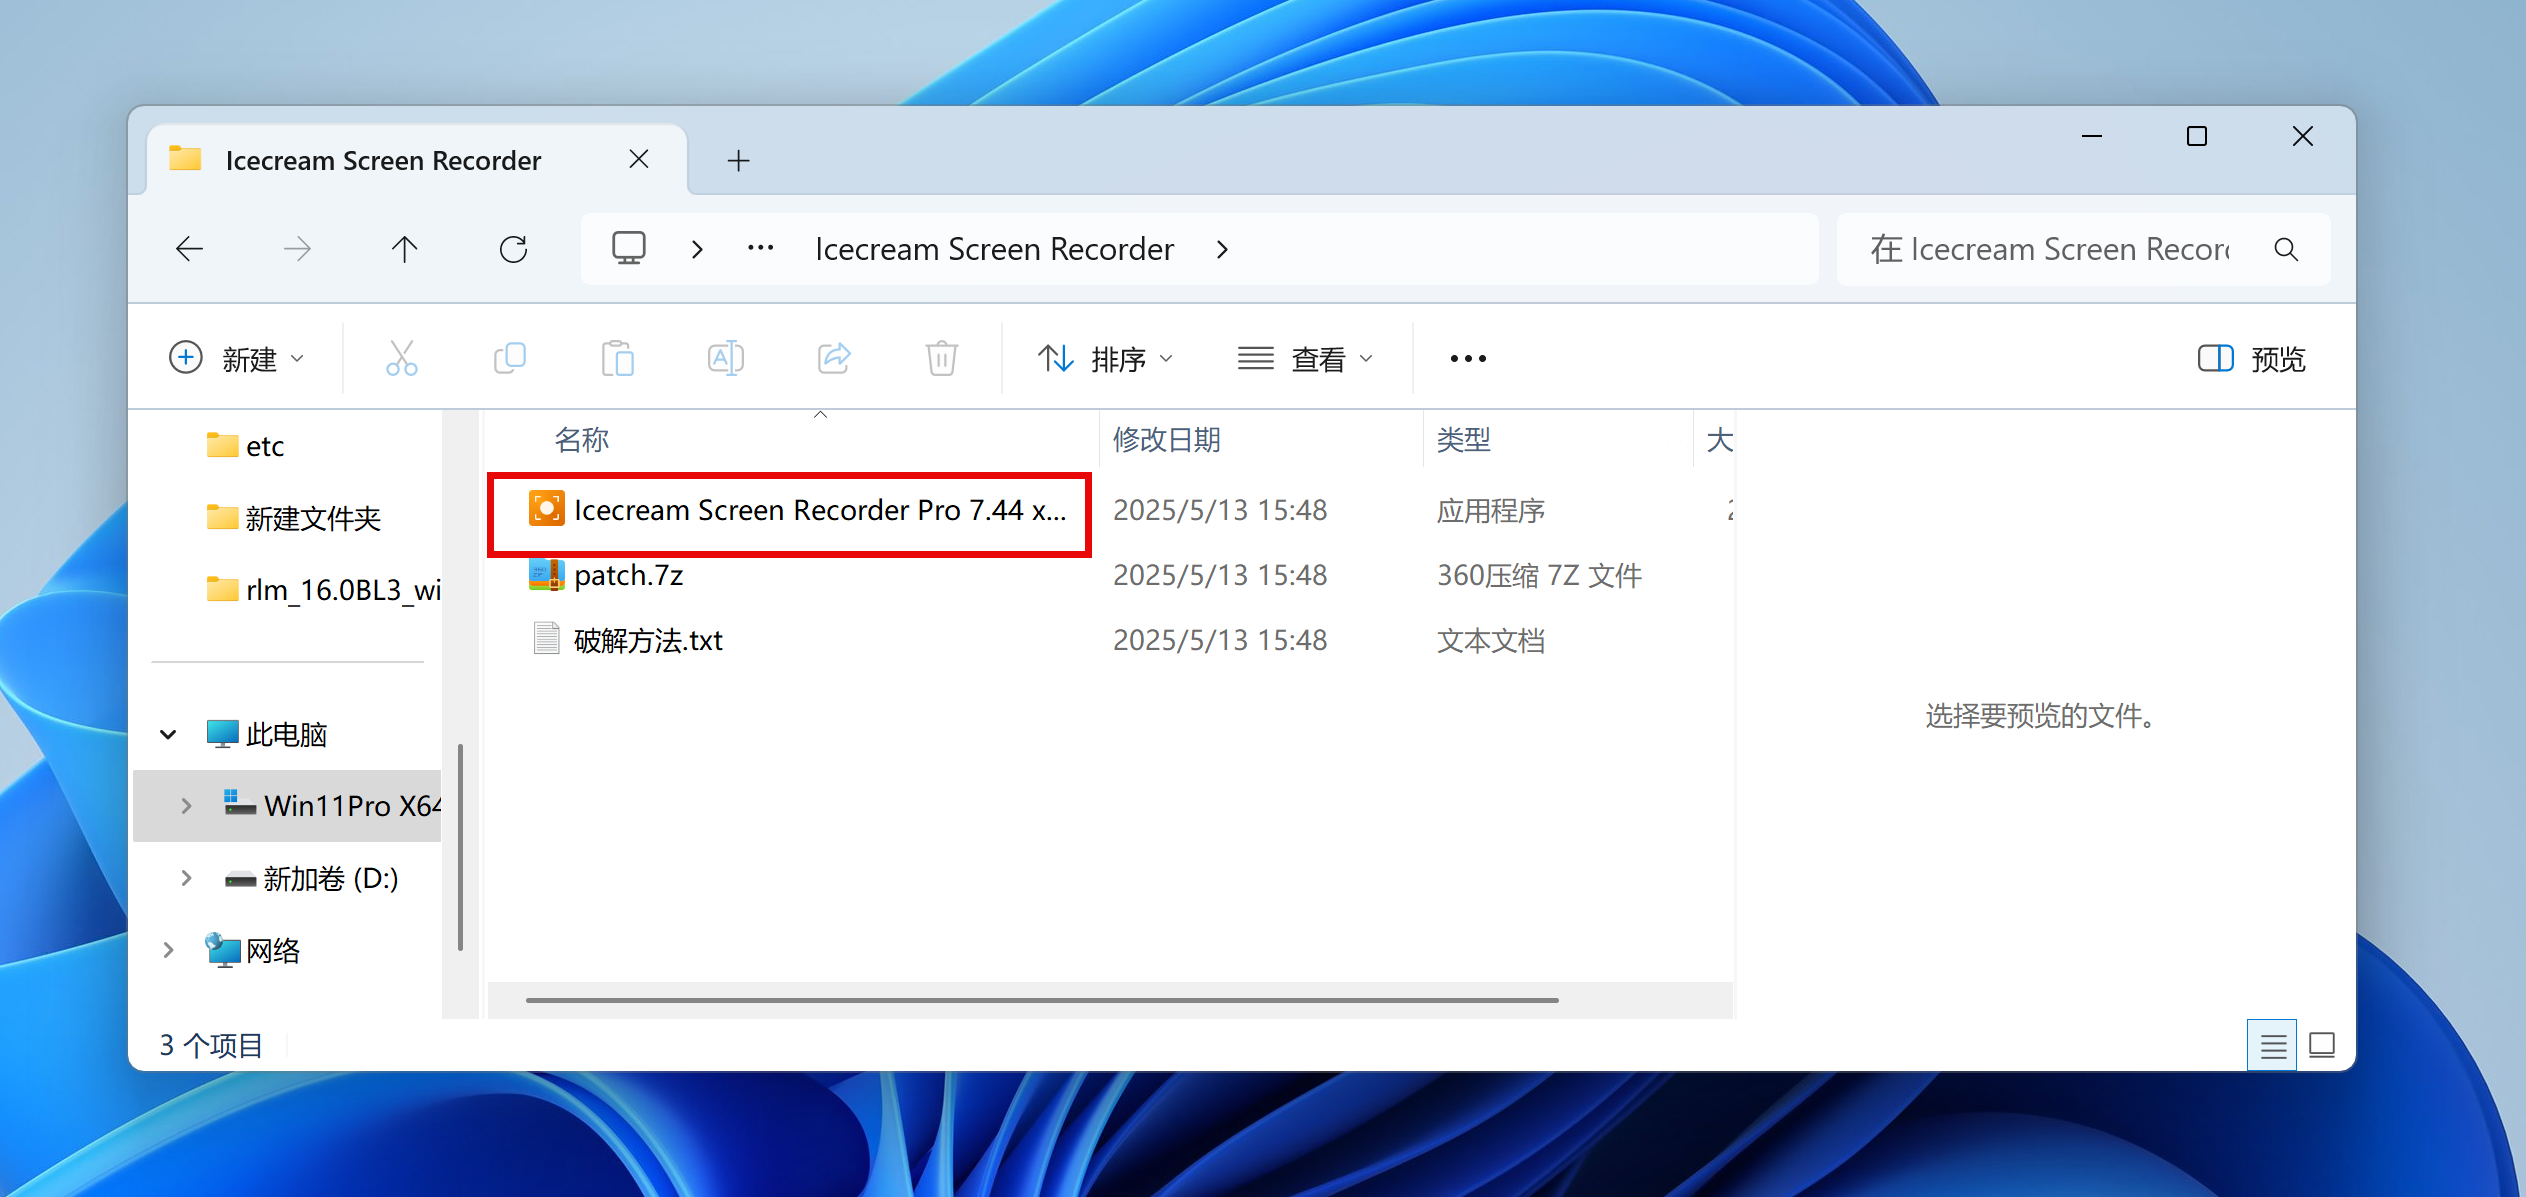The image size is (2526, 1197).
Task: Refresh the current folder view
Action: pos(513,249)
